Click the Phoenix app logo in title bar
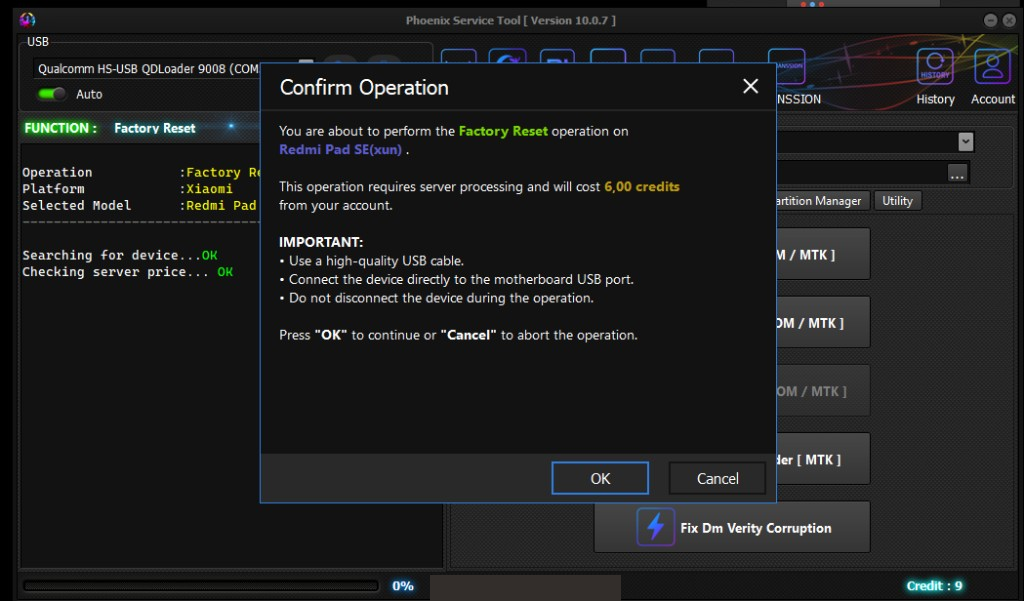This screenshot has width=1024, height=601. [27, 20]
